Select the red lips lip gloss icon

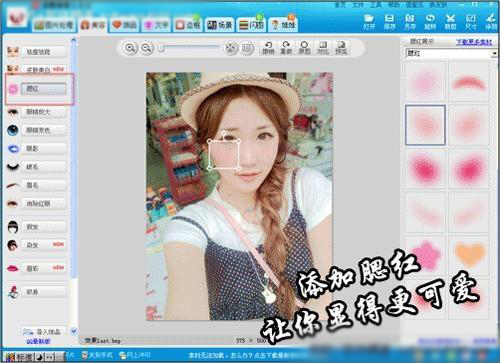(13, 268)
